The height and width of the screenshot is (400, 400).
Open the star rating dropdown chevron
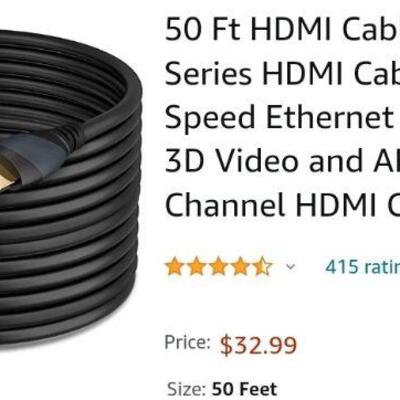tap(291, 267)
